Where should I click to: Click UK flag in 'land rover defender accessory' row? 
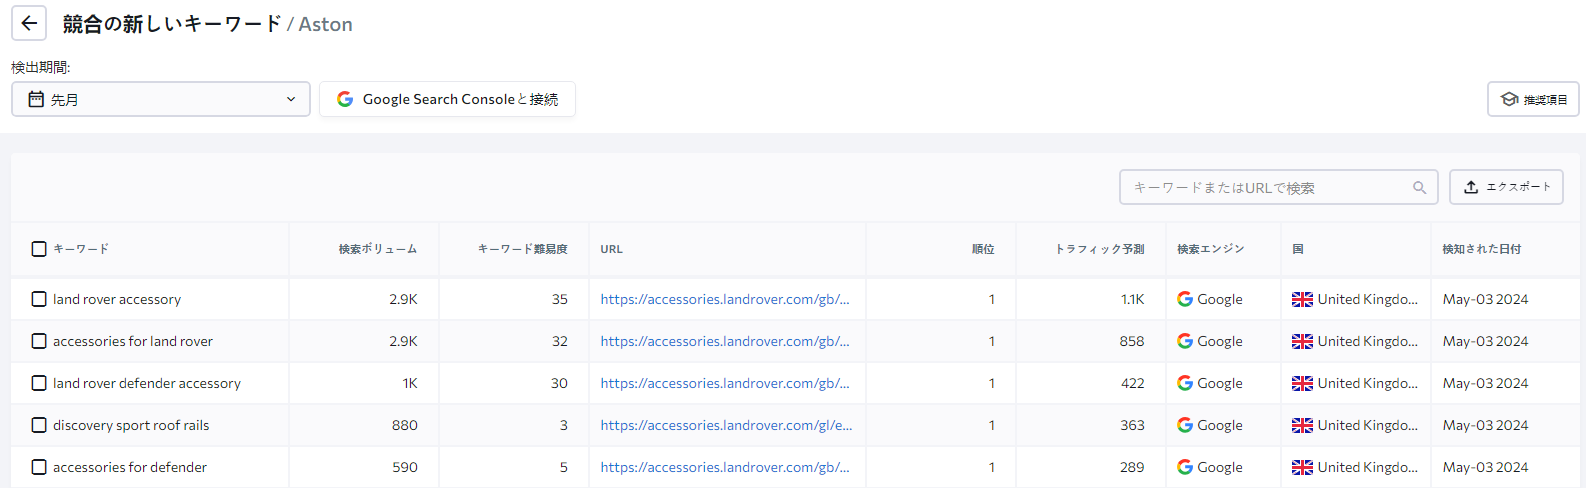point(1302,383)
